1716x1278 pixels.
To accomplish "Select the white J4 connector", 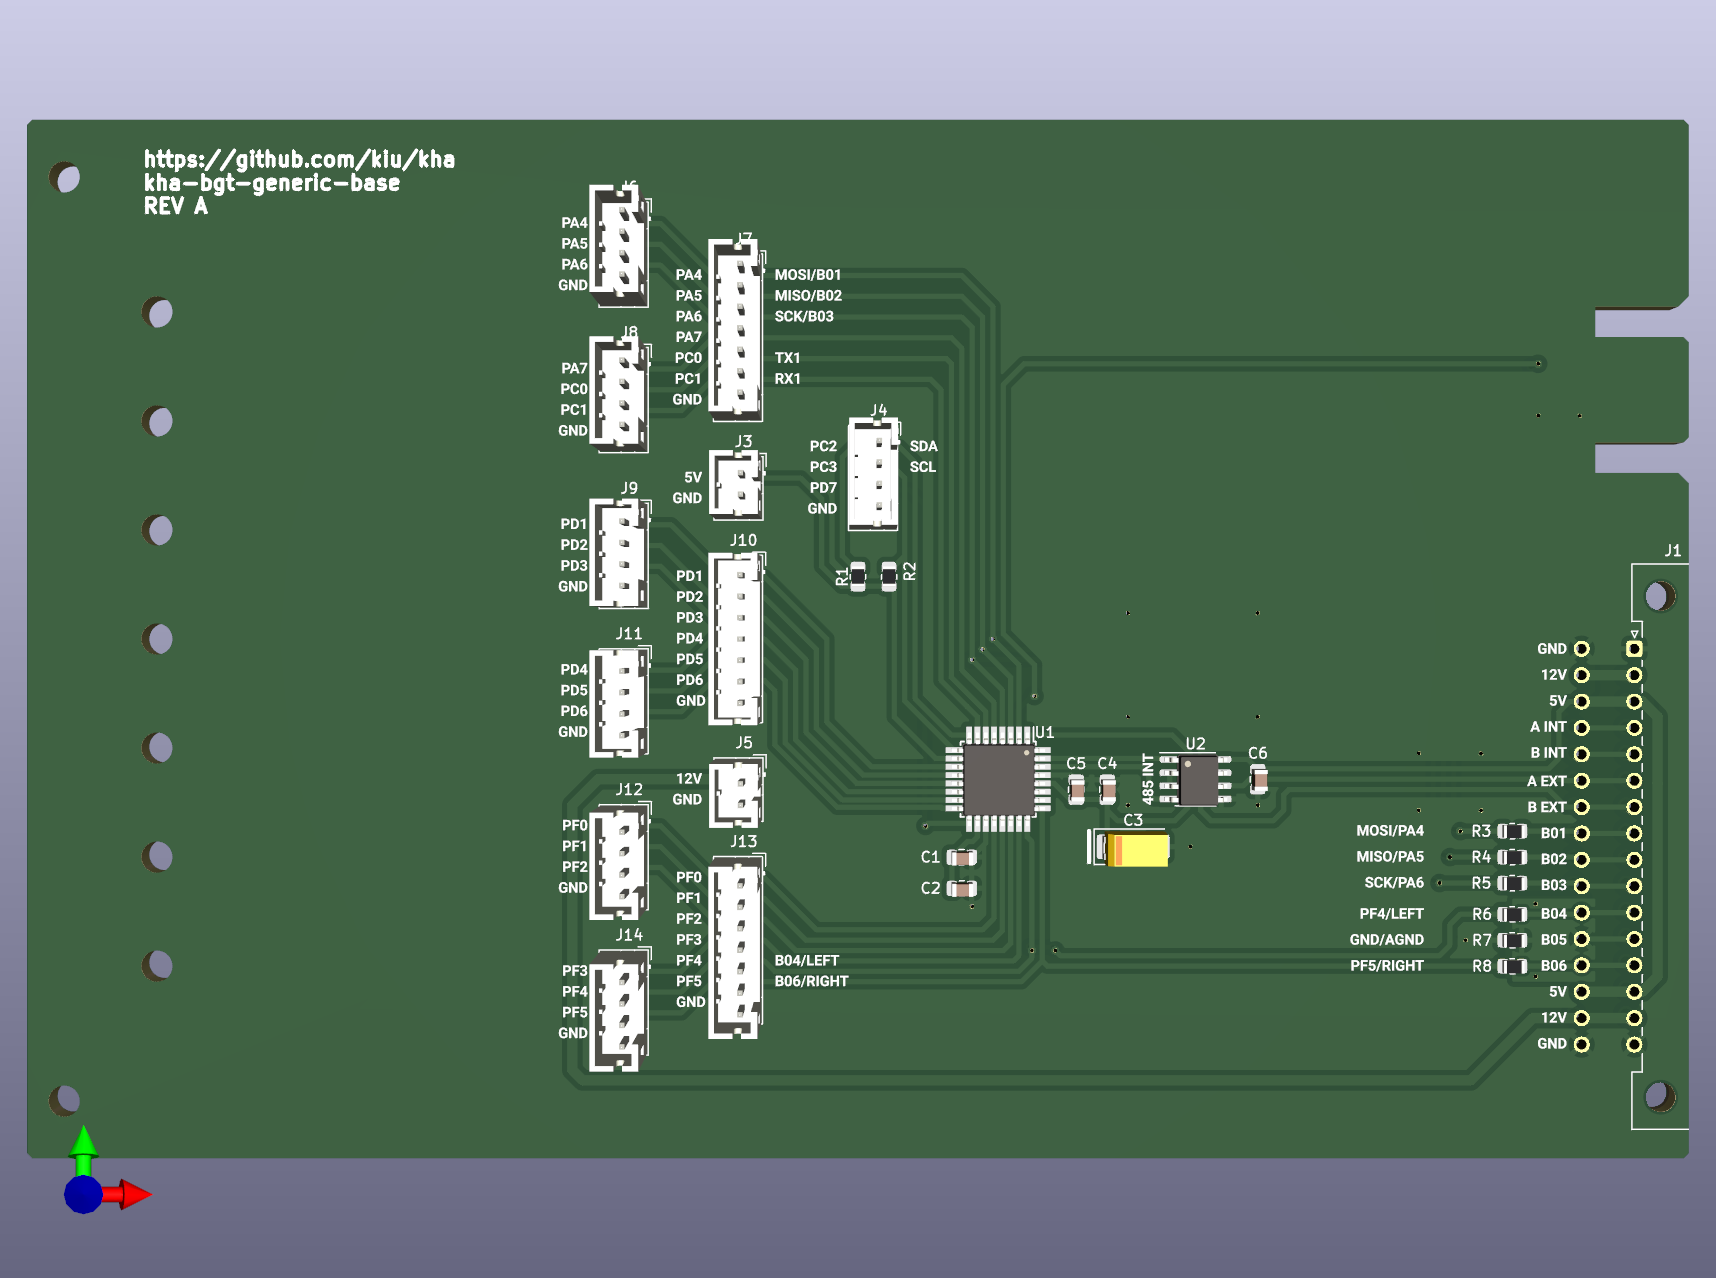I will pos(873,474).
